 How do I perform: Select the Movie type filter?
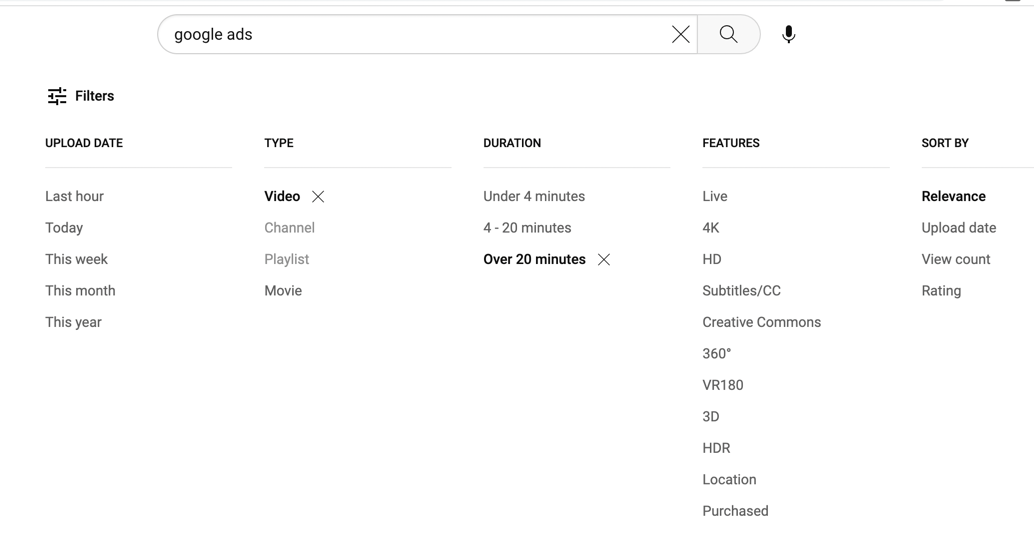283,291
